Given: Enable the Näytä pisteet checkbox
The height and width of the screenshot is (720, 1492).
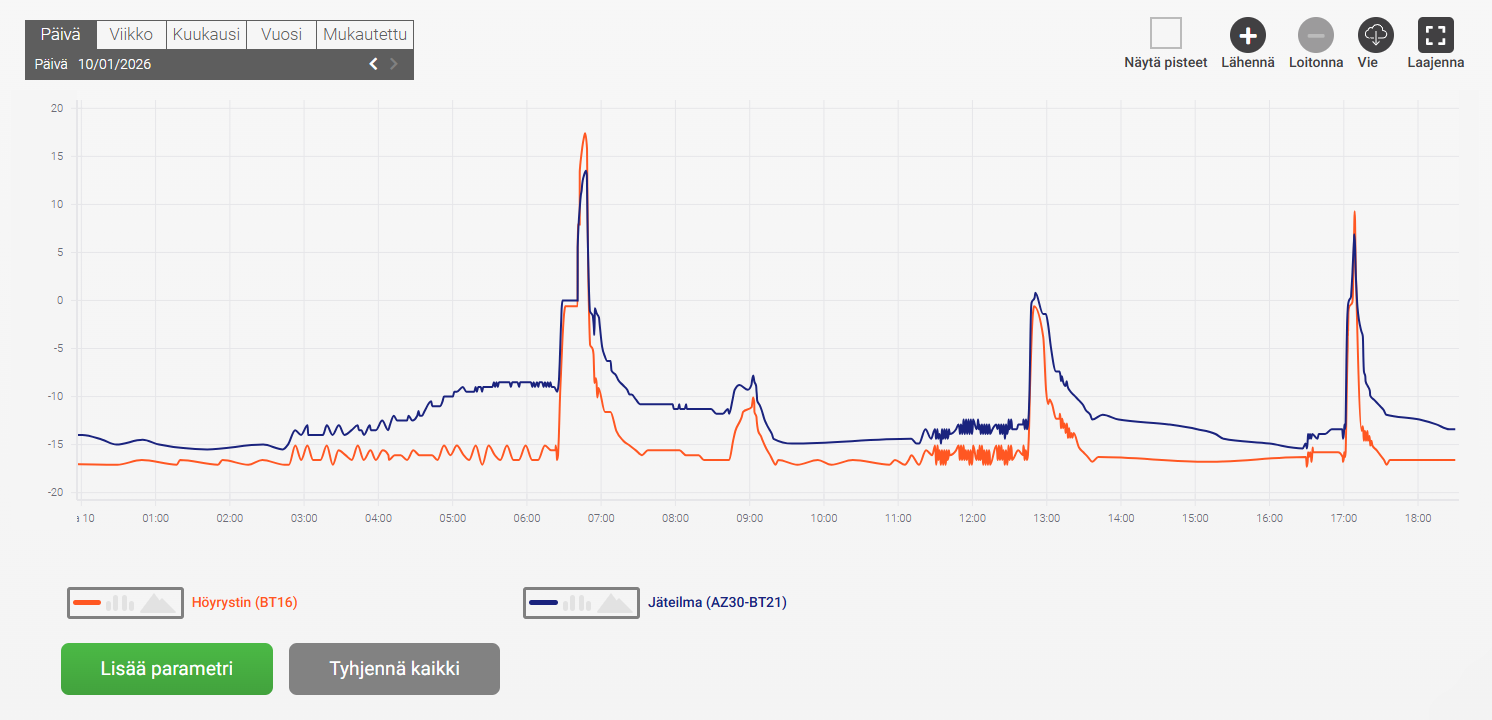Looking at the screenshot, I should (1165, 34).
